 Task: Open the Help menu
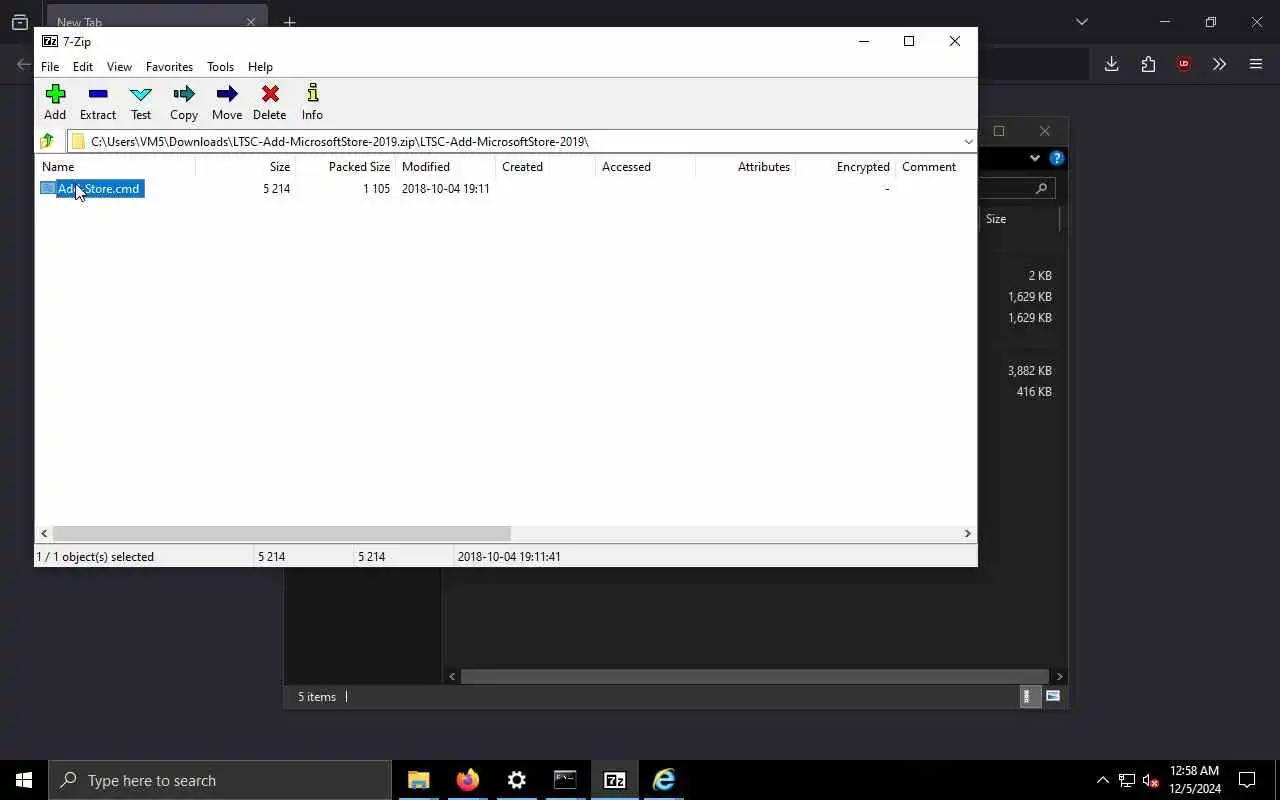pos(260,67)
